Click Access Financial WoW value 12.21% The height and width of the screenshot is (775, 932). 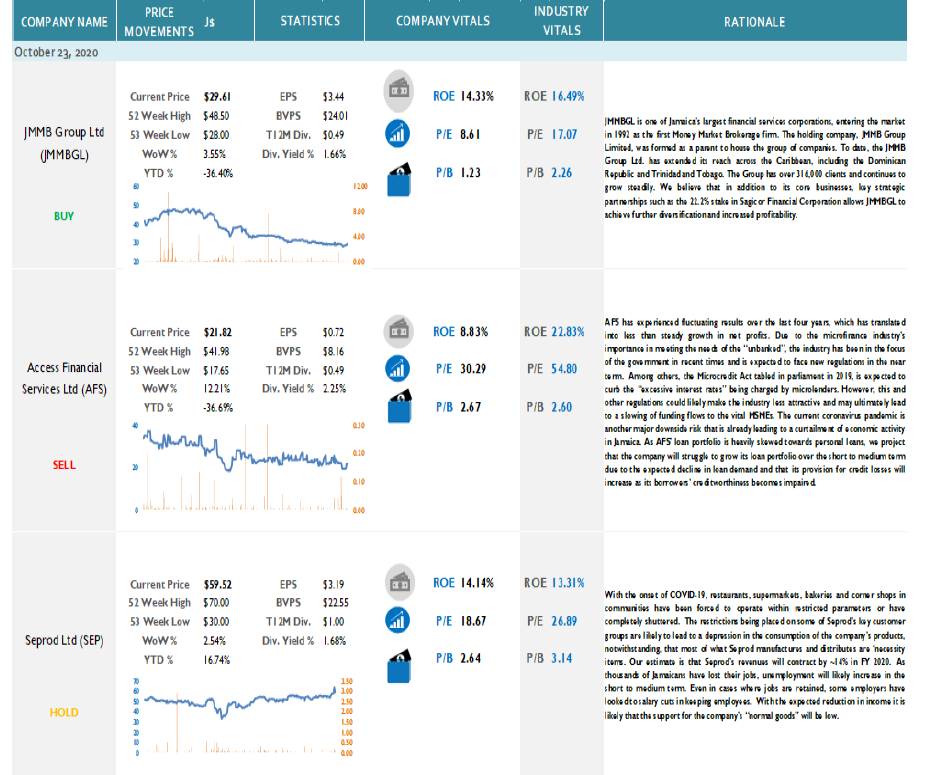click(216, 388)
